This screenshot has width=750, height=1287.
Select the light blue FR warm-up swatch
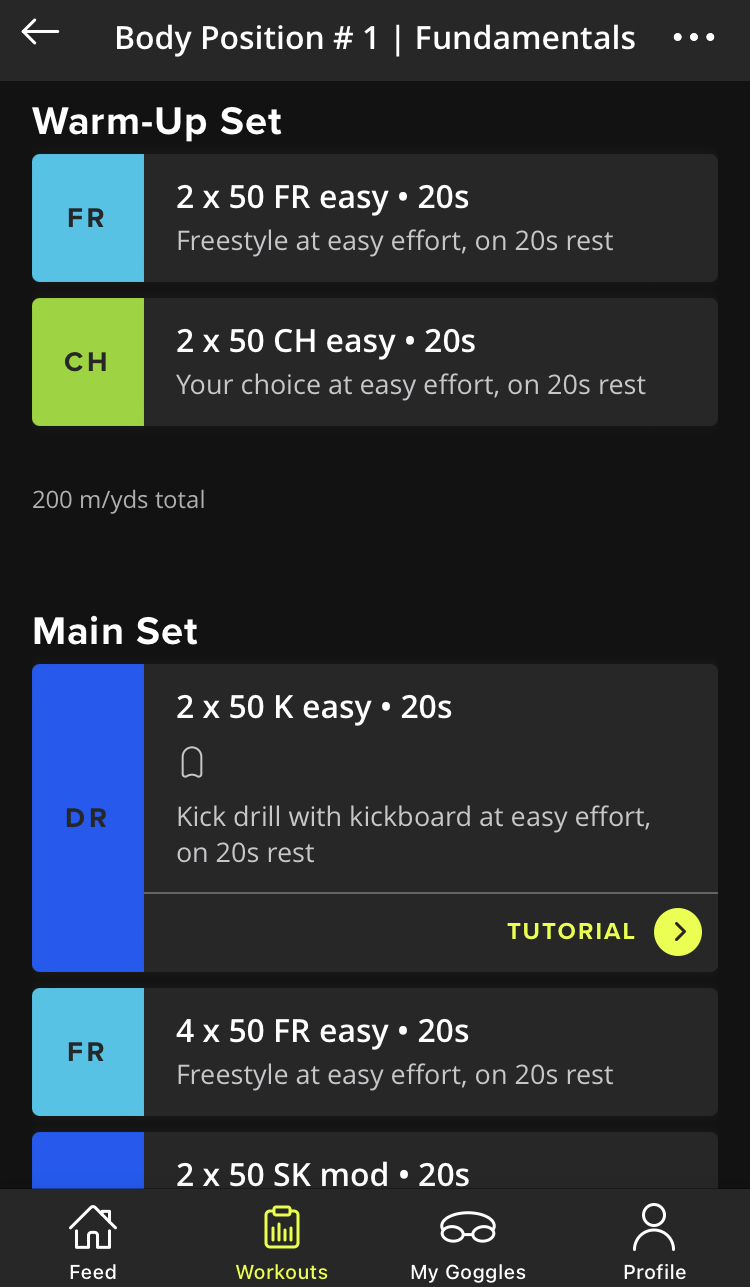click(88, 218)
